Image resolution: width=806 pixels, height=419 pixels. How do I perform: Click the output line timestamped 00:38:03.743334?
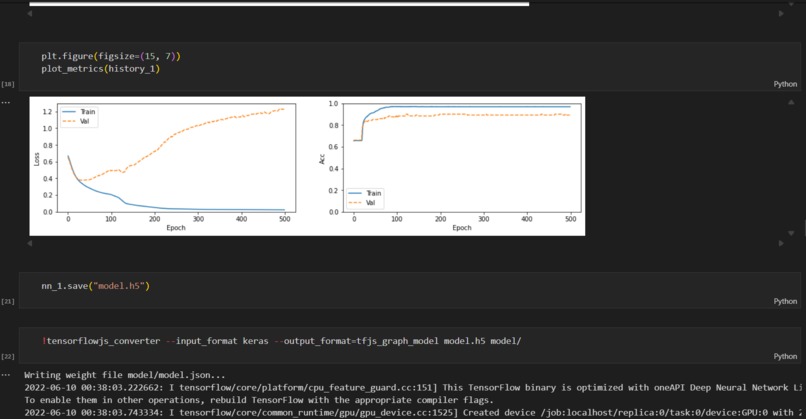click(413, 412)
